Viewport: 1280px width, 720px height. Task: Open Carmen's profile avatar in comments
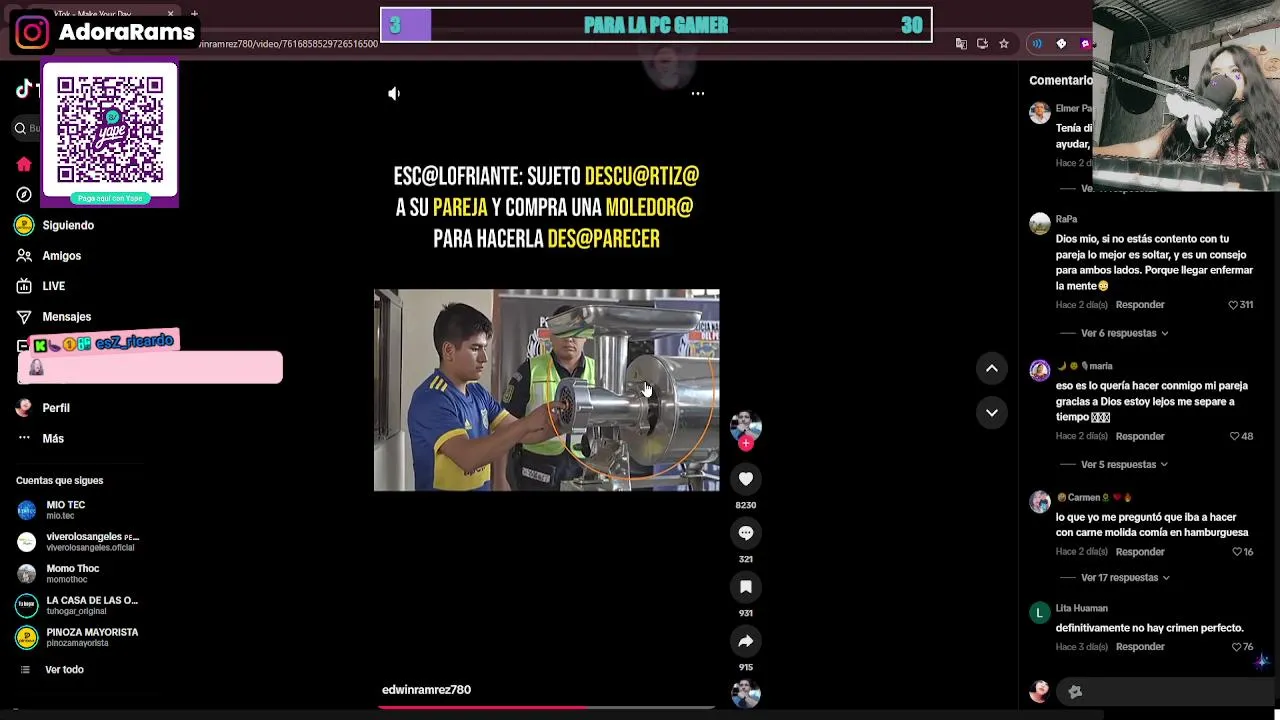coord(1040,501)
